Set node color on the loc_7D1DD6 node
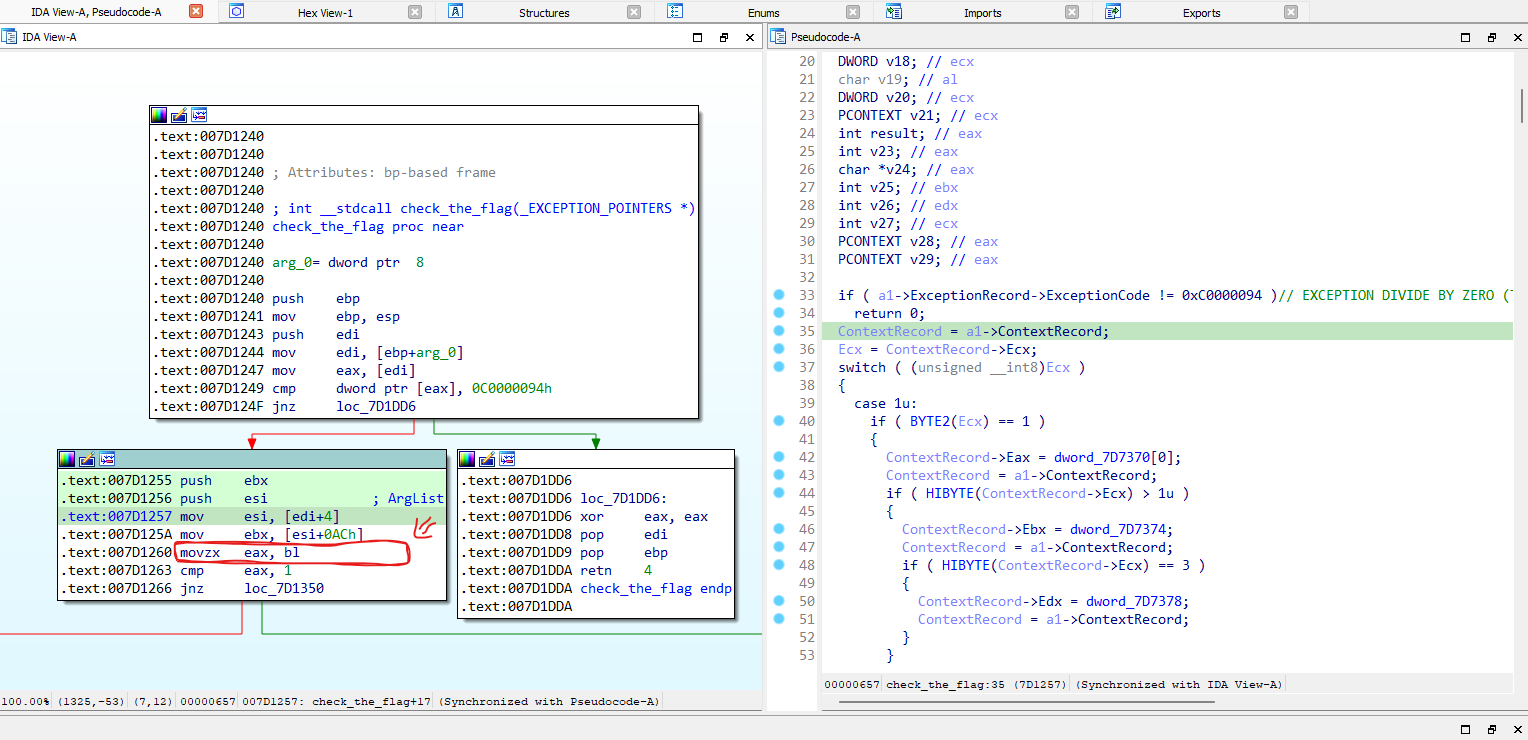The image size is (1528, 740). [x=467, y=459]
